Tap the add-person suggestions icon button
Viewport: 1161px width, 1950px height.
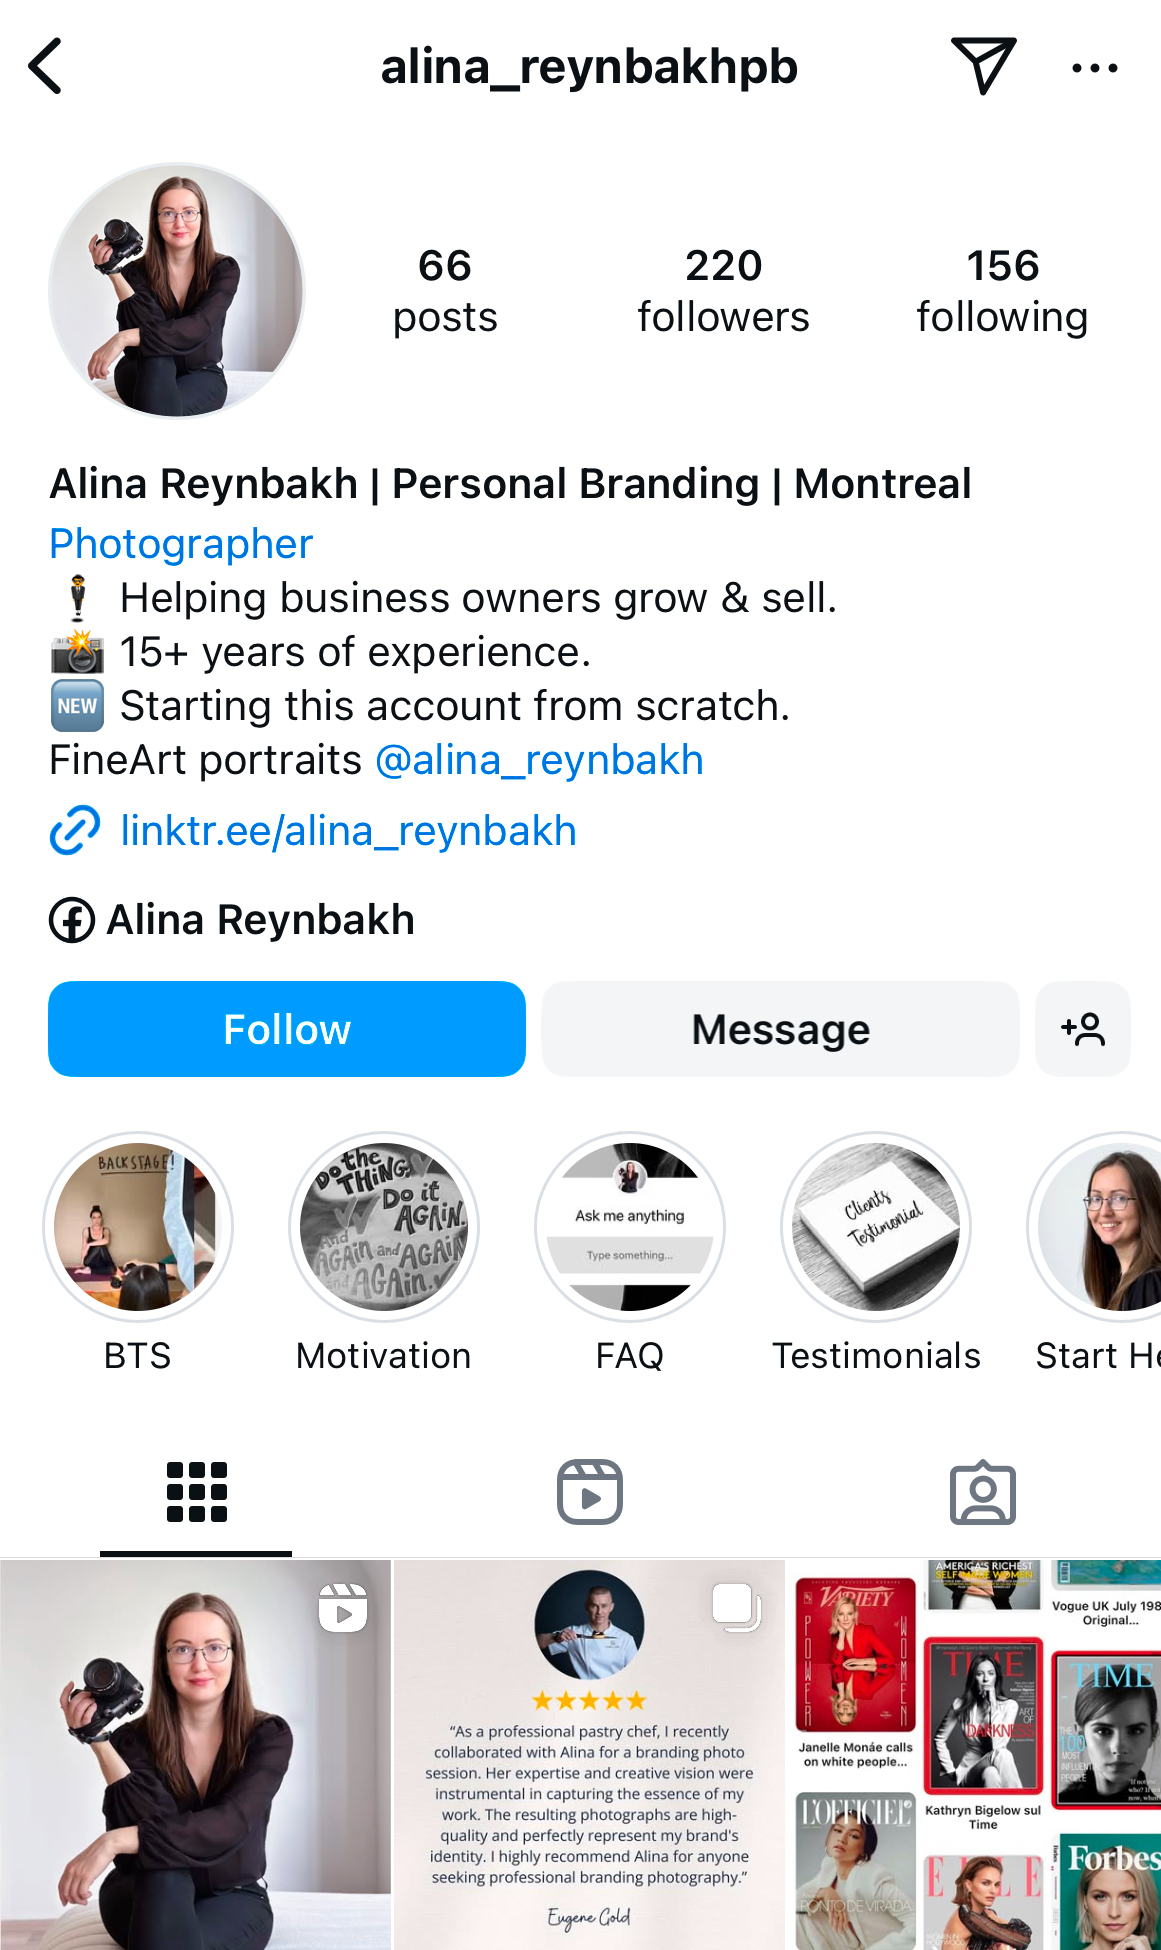[x=1083, y=1029]
